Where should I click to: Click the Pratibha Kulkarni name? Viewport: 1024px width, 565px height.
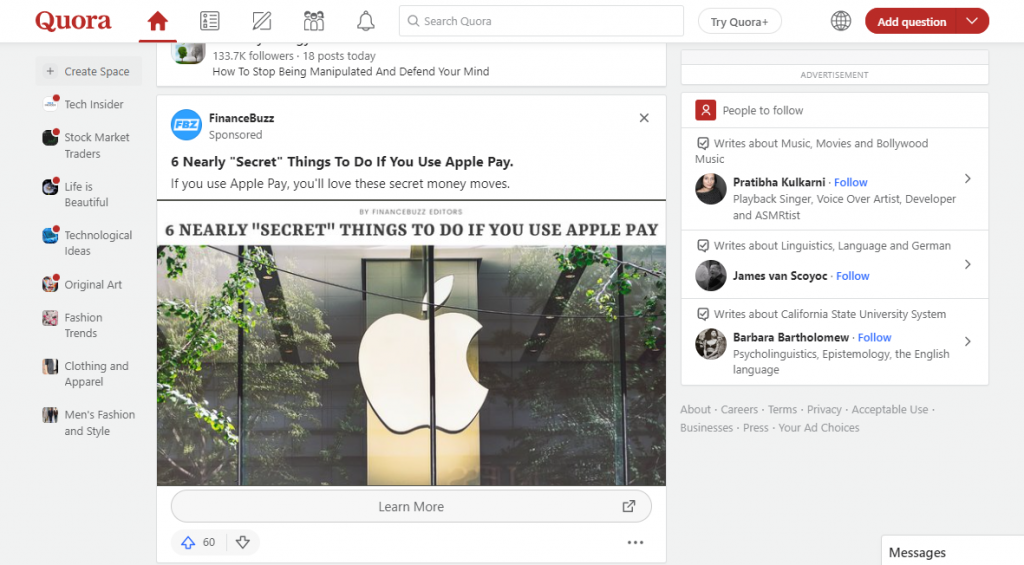click(779, 182)
